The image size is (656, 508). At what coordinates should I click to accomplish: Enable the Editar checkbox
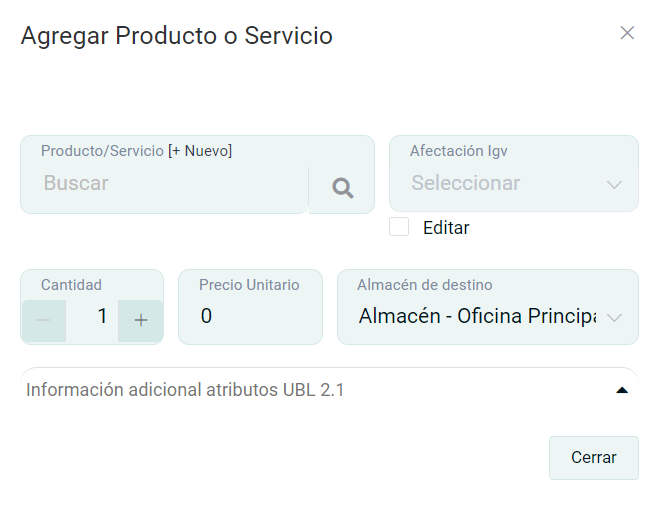point(399,227)
